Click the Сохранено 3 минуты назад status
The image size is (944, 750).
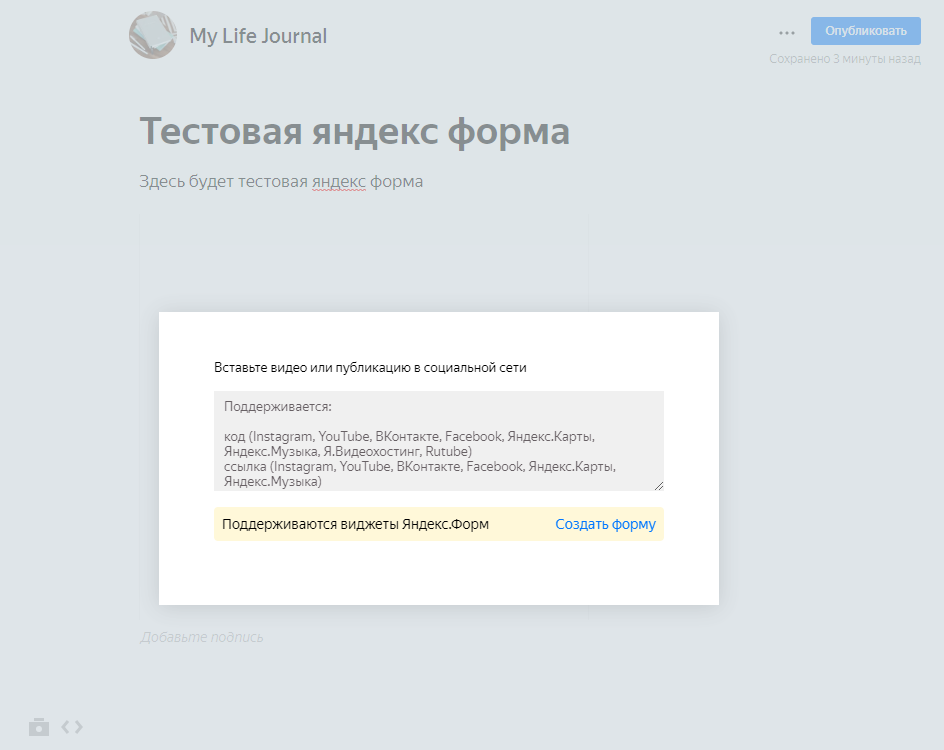tap(845, 59)
